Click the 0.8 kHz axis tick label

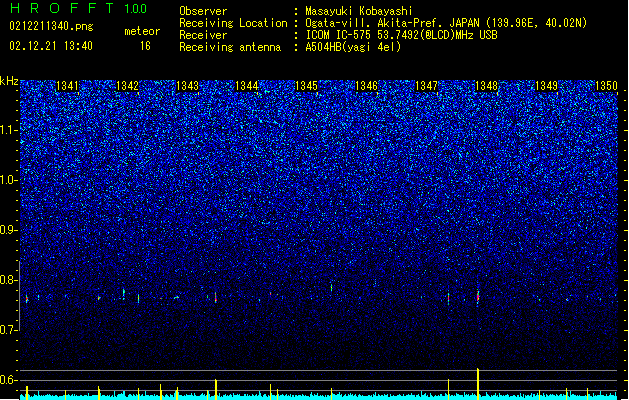[x=8, y=280]
